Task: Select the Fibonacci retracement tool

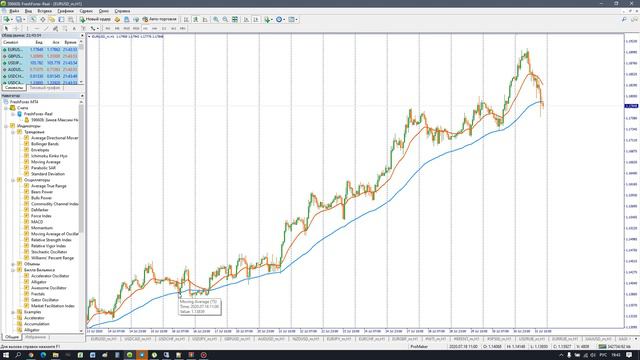Action: pos(65,28)
